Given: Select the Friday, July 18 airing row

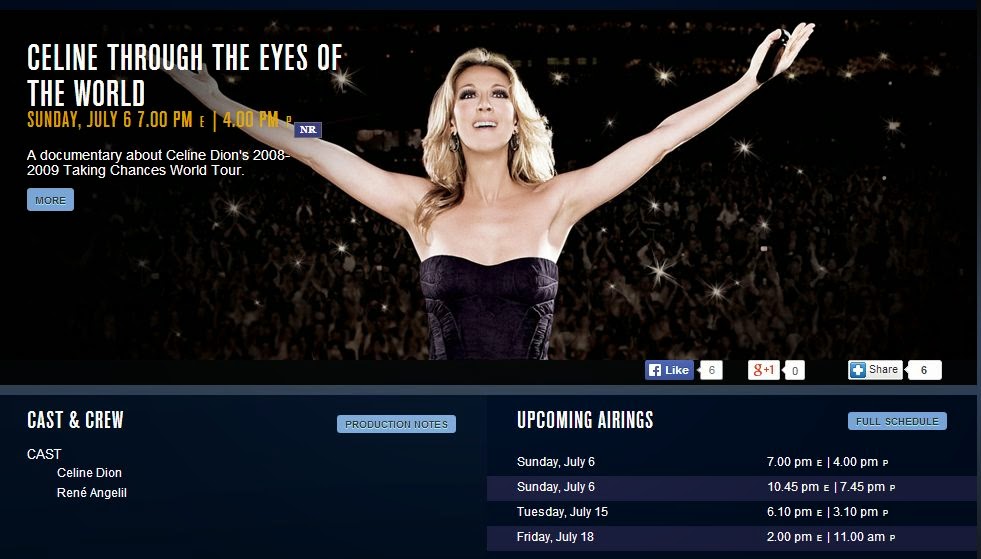Looking at the screenshot, I should click(x=731, y=537).
